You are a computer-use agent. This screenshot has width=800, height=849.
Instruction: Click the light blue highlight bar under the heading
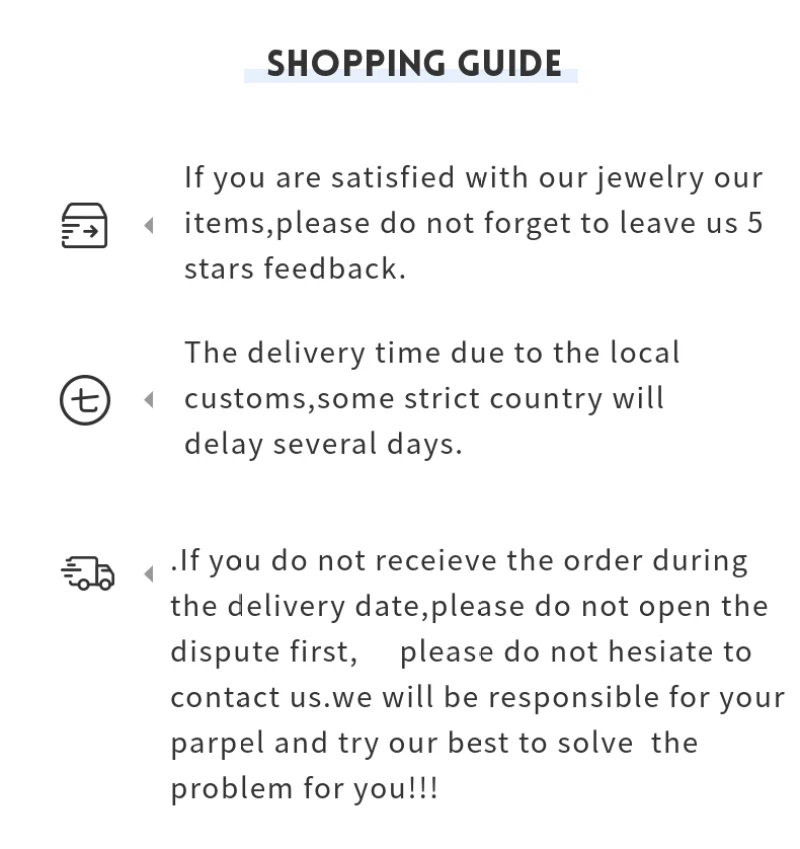click(x=411, y=76)
